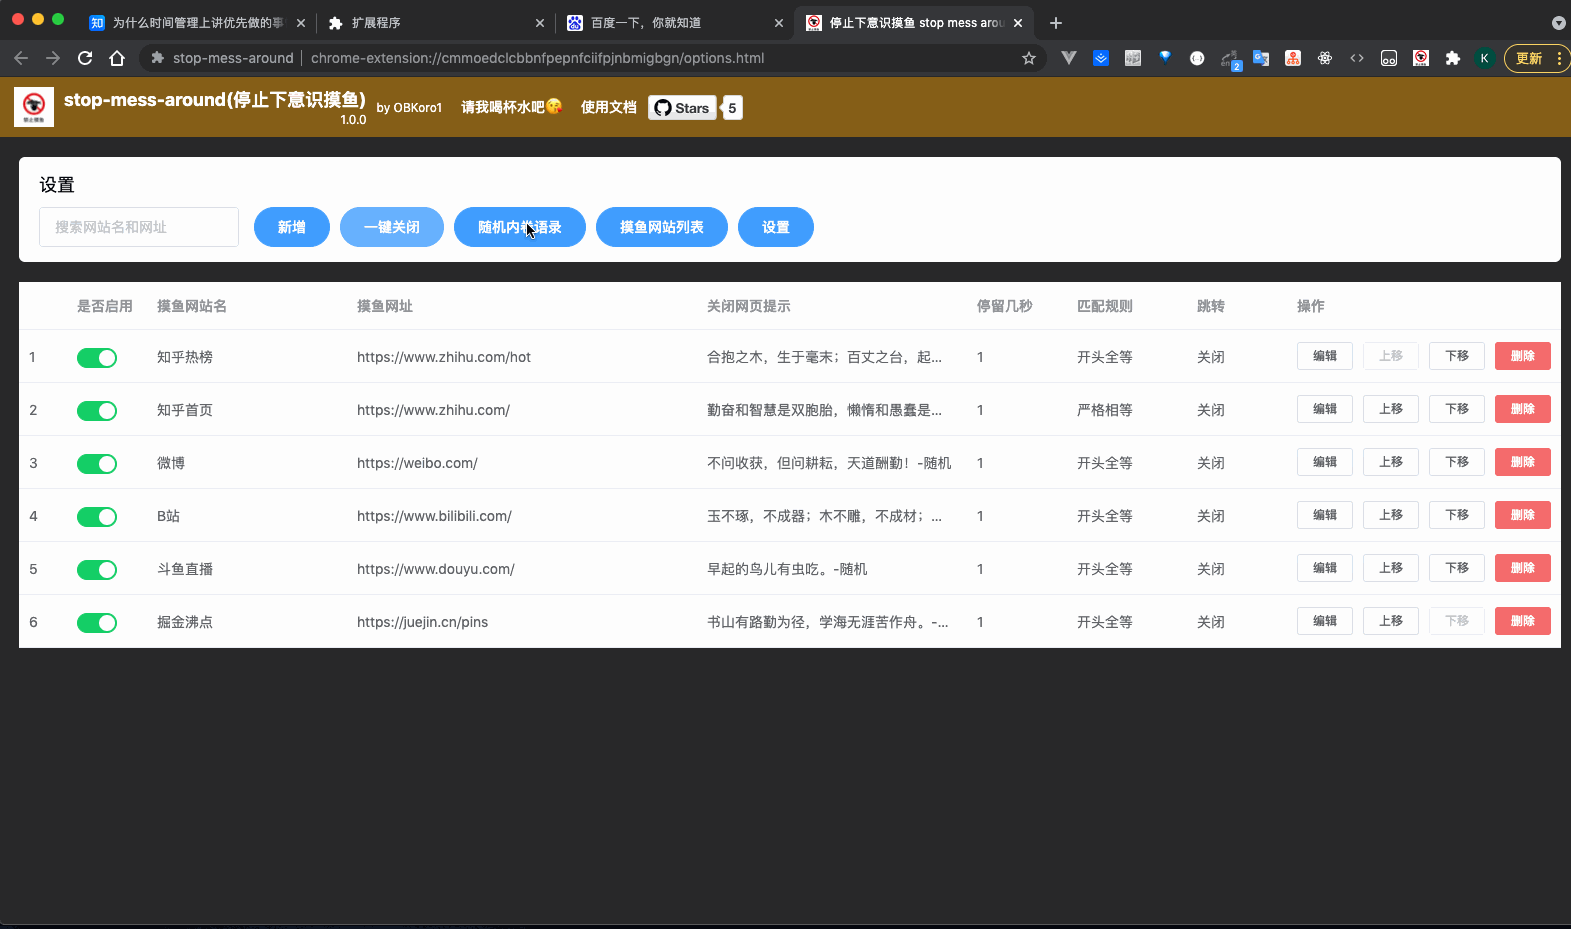This screenshot has width=1571, height=929.
Task: Click the 一键关闭 button
Action: point(392,227)
